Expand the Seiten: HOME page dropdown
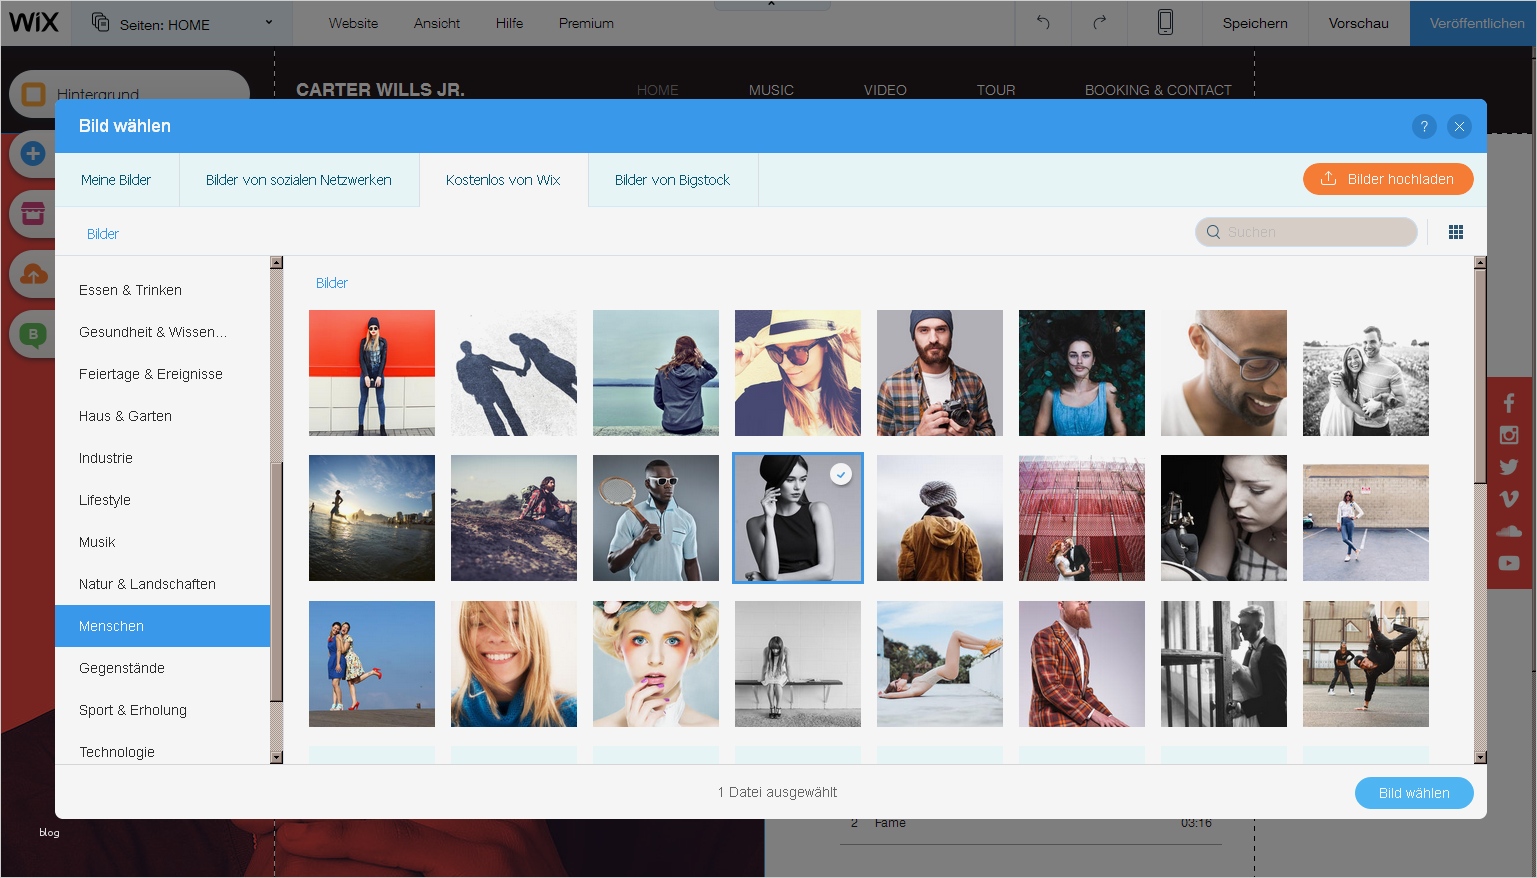 [x=268, y=22]
